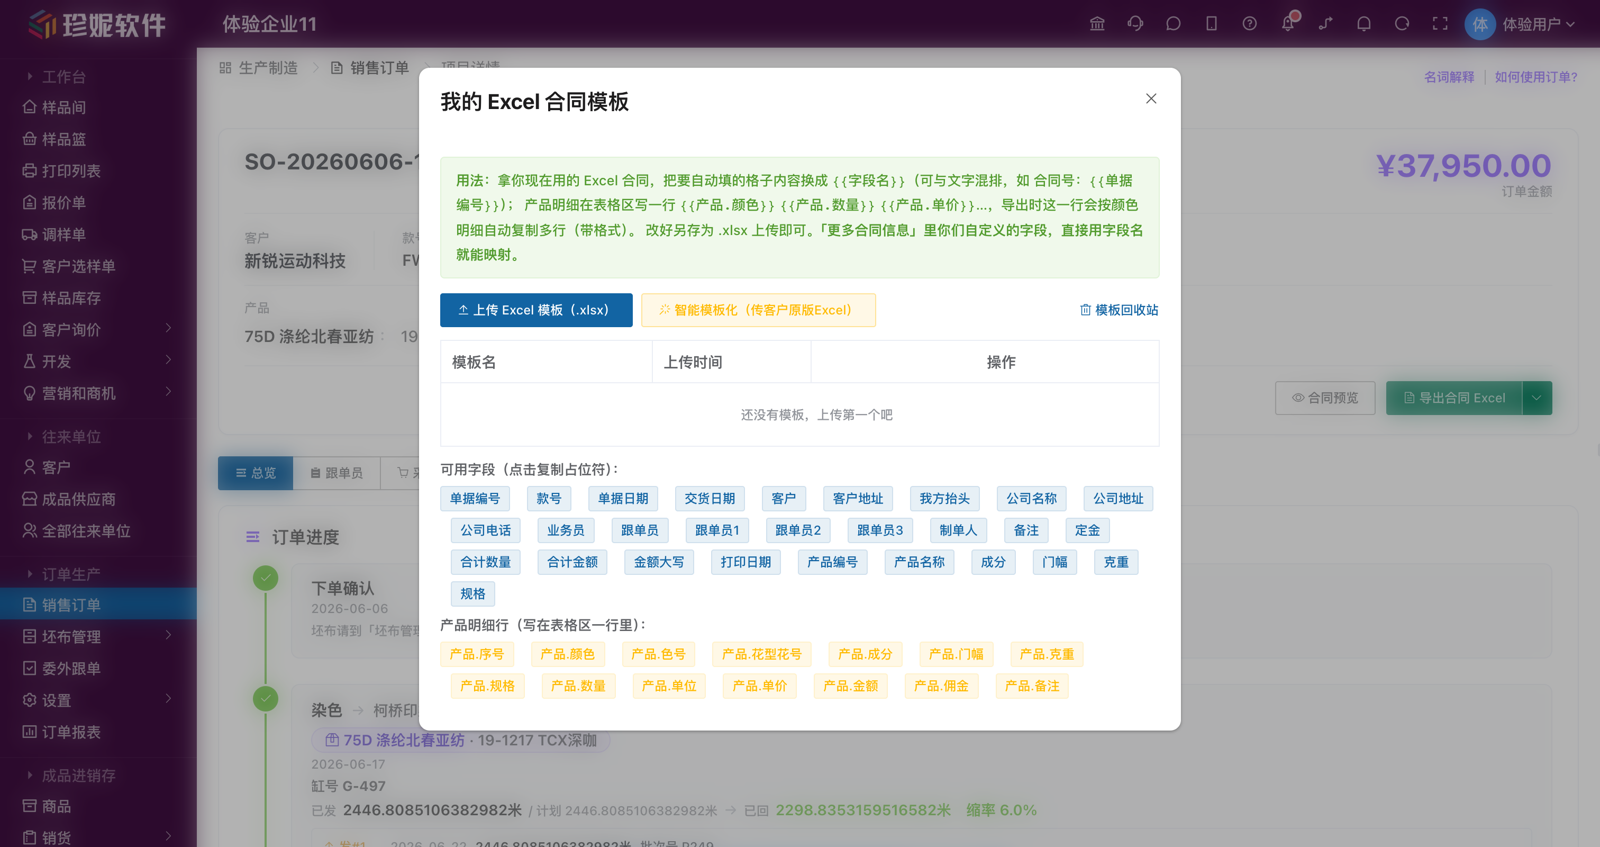Copy the 制单人 field tag
Viewport: 1600px width, 847px height.
pos(958,531)
